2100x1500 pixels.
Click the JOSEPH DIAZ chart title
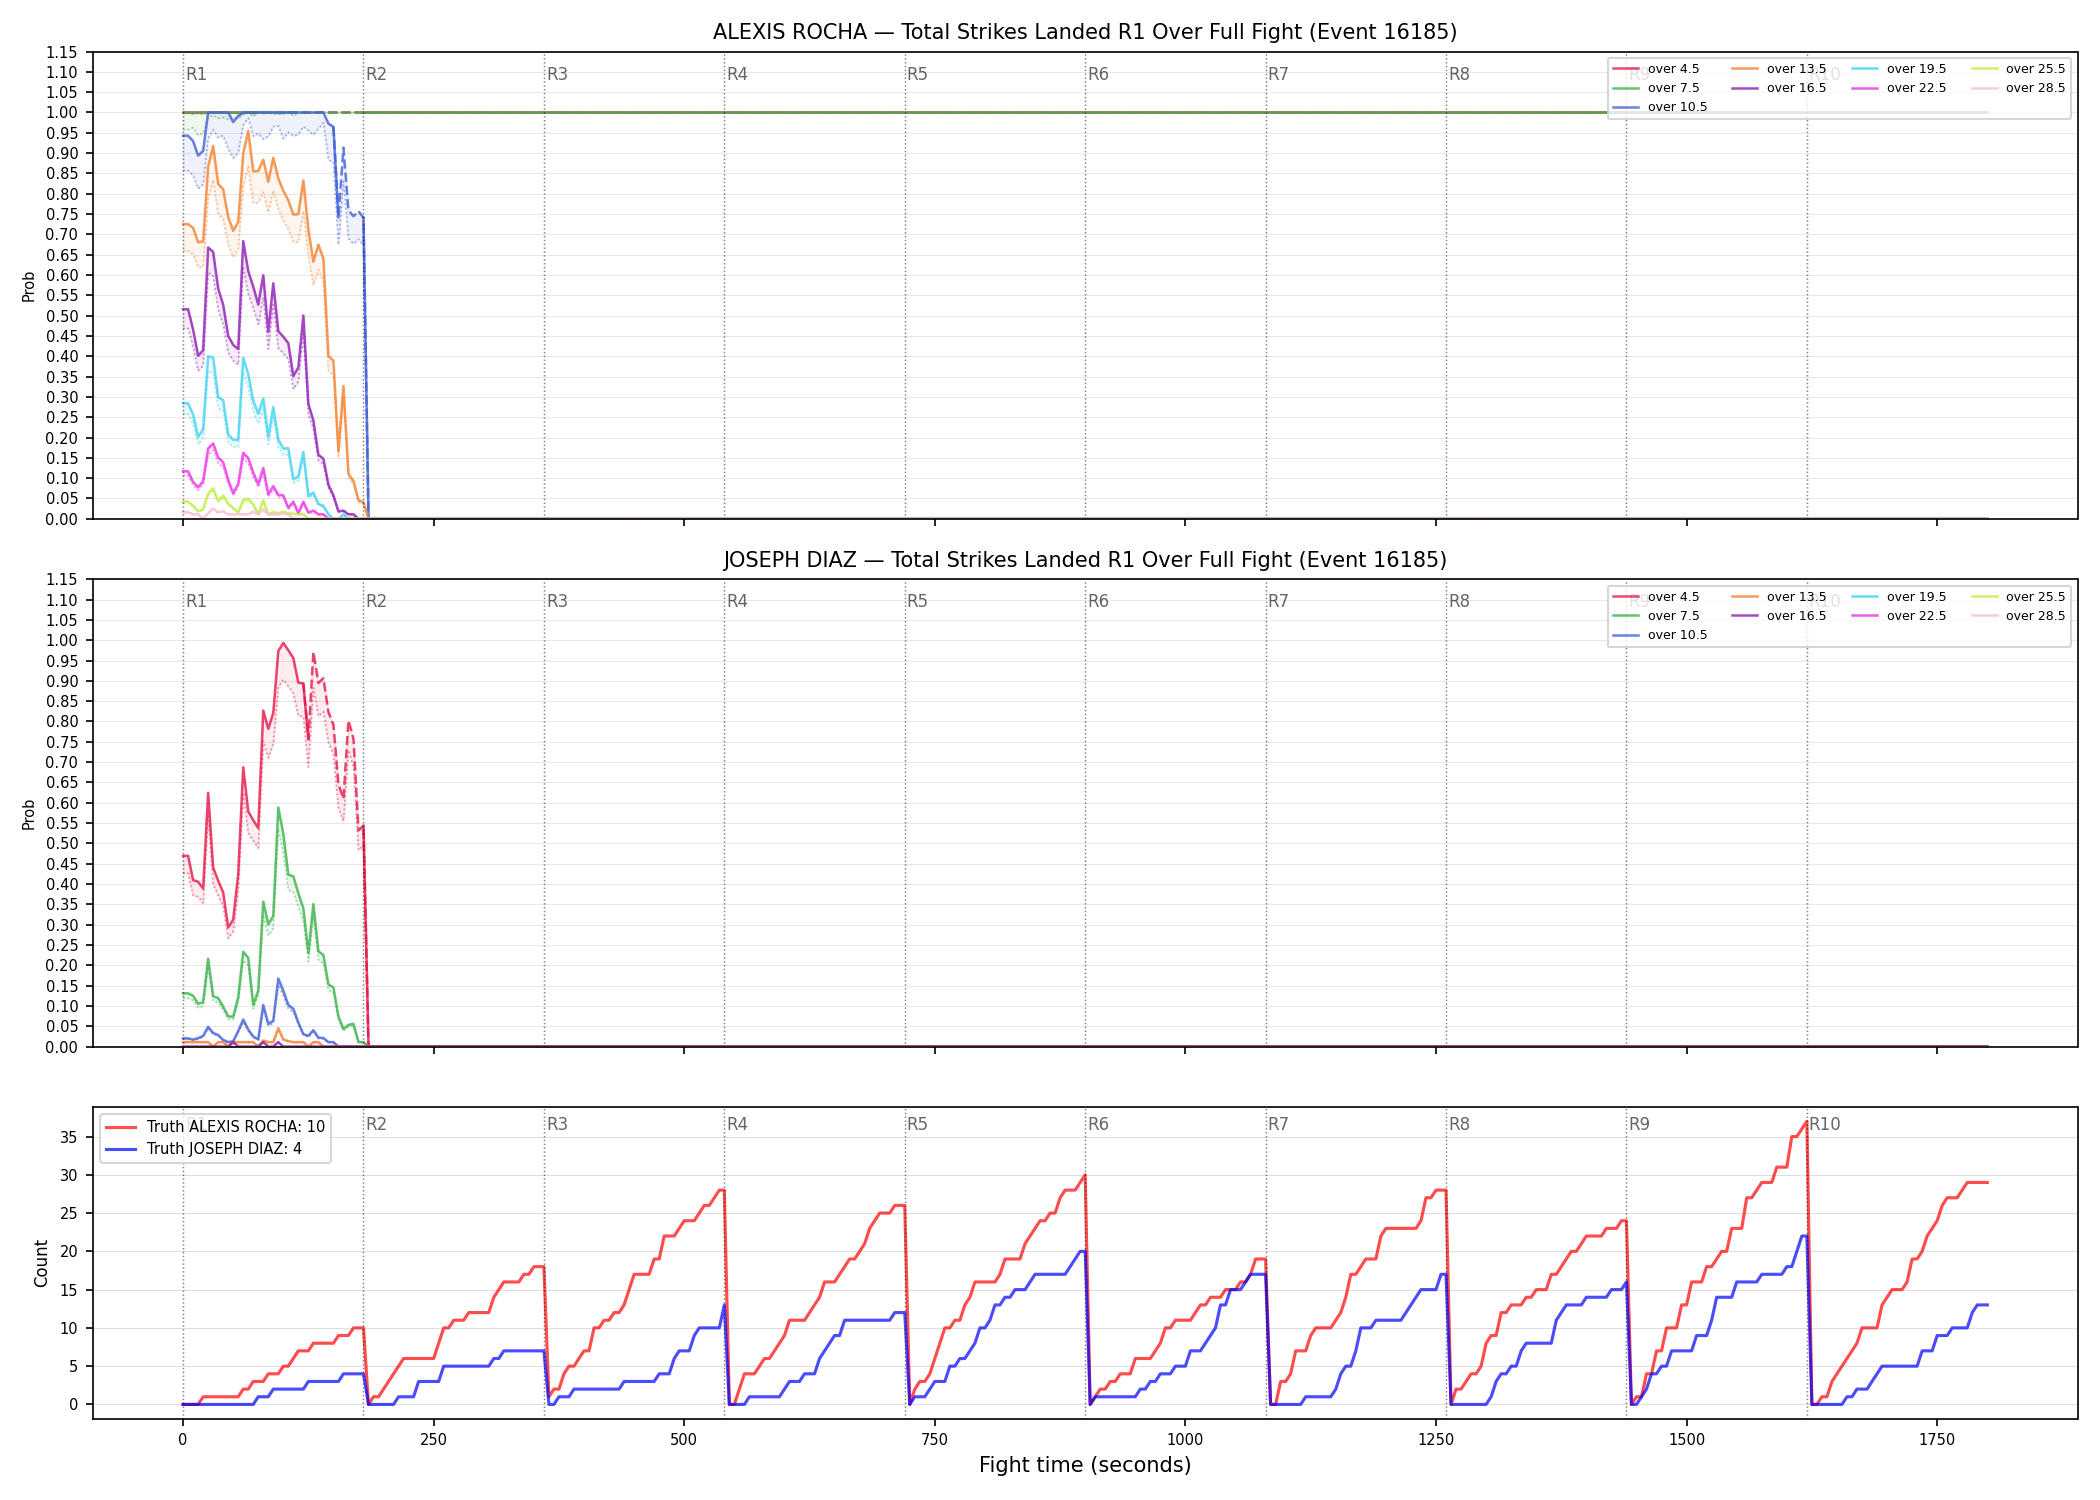pyautogui.click(x=1085, y=560)
